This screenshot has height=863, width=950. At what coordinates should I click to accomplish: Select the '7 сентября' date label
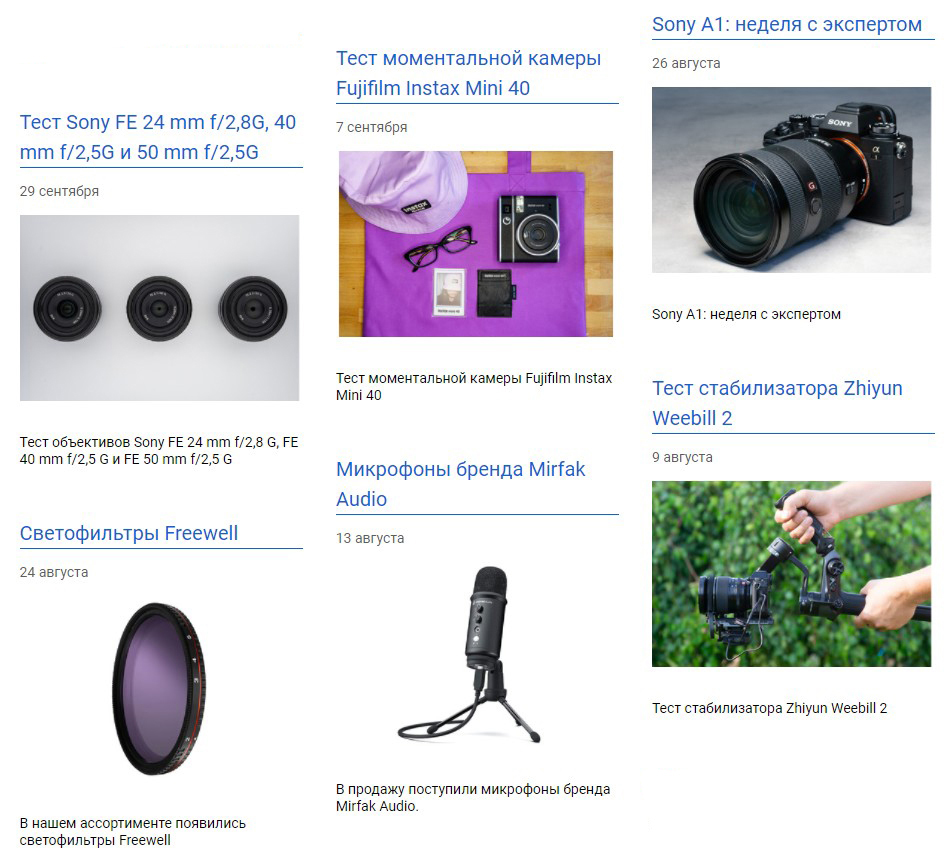pyautogui.click(x=371, y=127)
